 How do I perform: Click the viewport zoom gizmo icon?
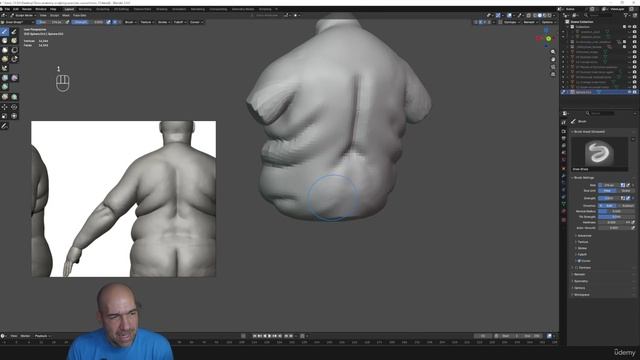553,52
